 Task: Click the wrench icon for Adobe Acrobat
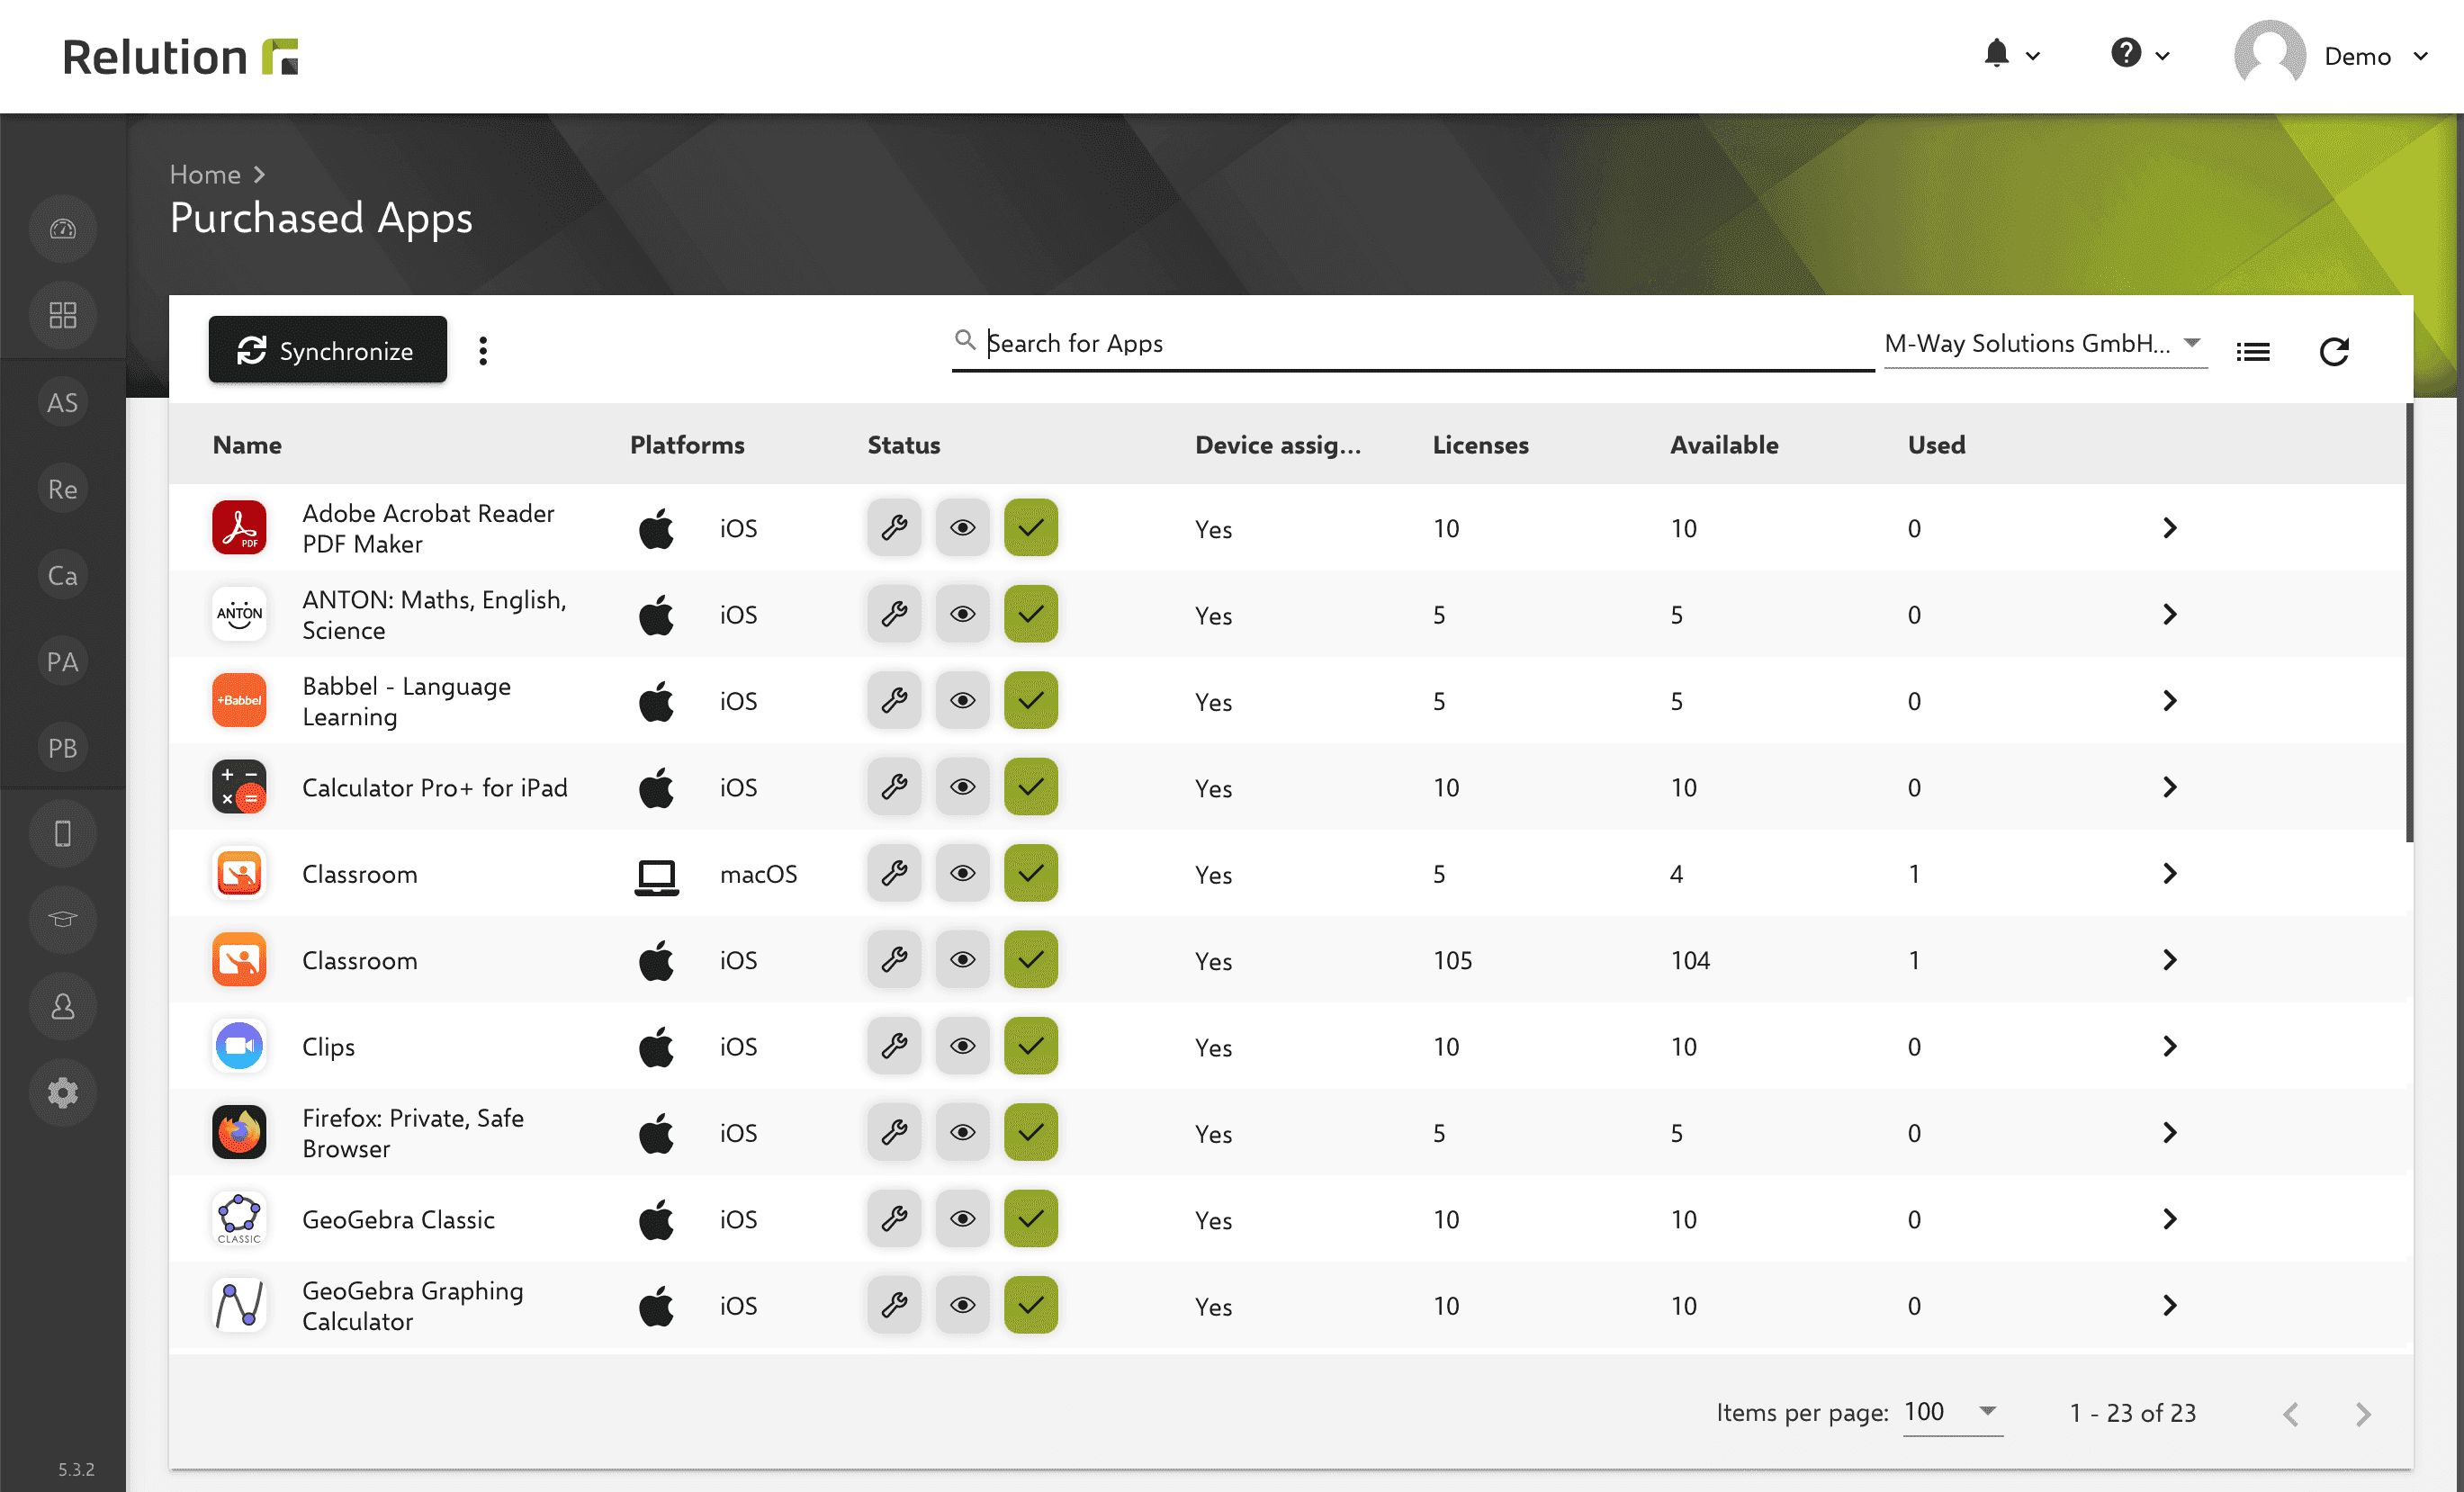click(x=895, y=526)
